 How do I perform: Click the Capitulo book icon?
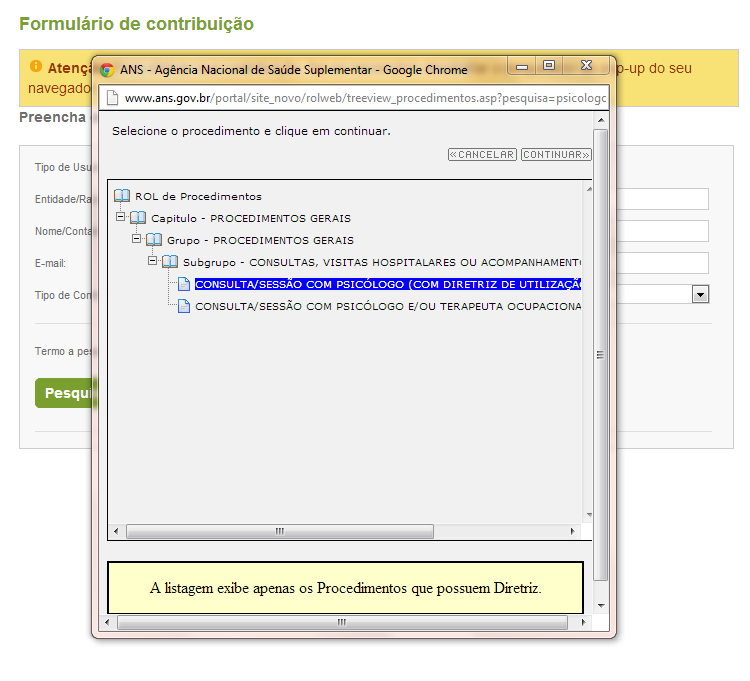(x=138, y=218)
